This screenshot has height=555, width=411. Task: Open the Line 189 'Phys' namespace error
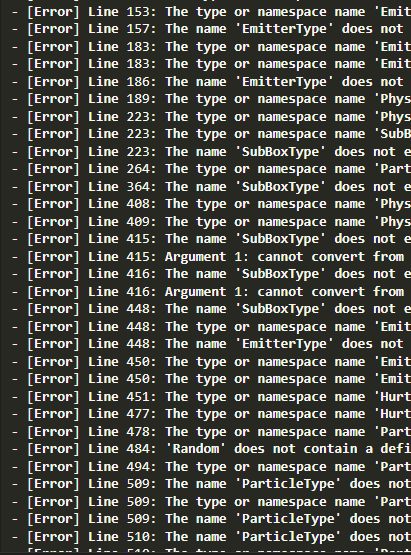click(211, 99)
